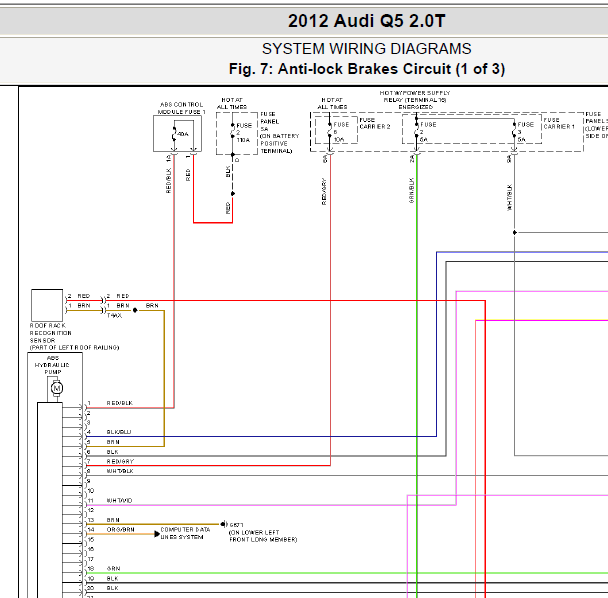This screenshot has width=608, height=598.
Task: Select "BLK/BLU" wire label at pin 4
Action: tap(119, 432)
